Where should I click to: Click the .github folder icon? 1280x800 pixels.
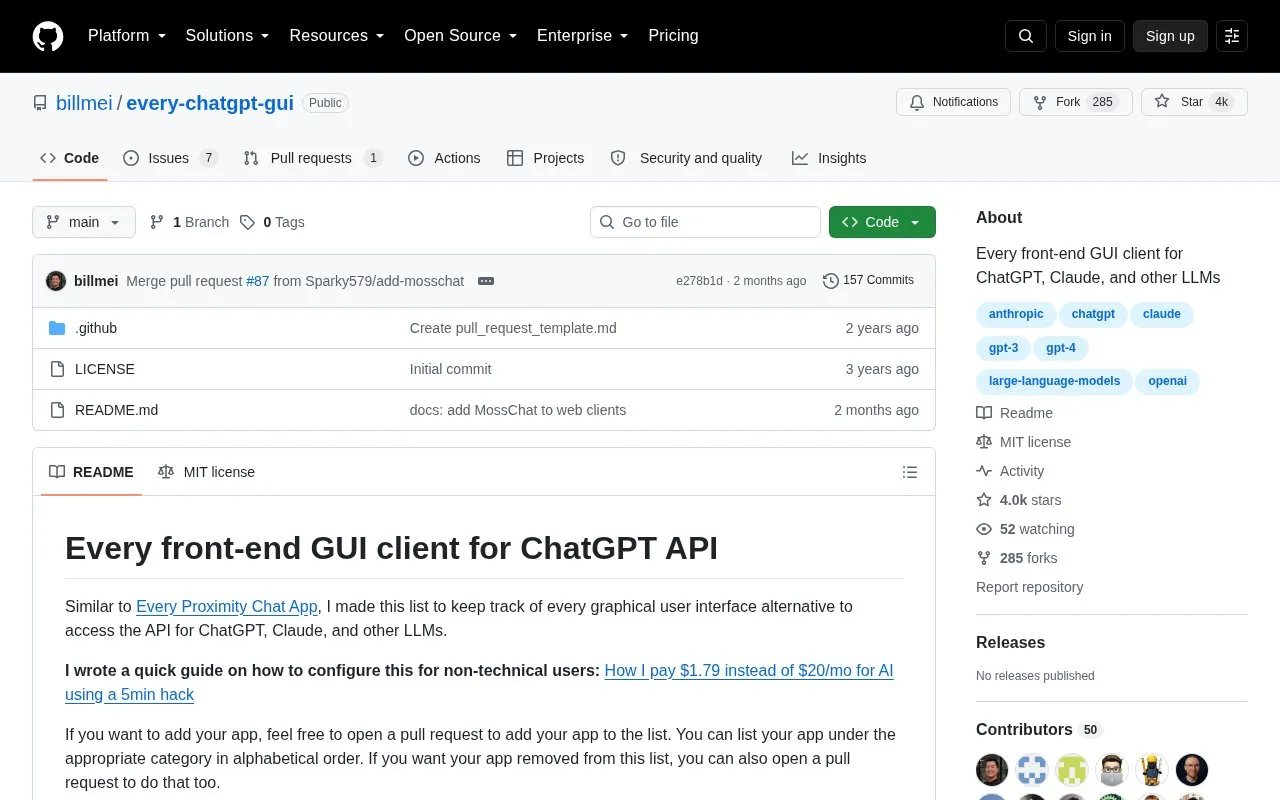pyautogui.click(x=57, y=328)
